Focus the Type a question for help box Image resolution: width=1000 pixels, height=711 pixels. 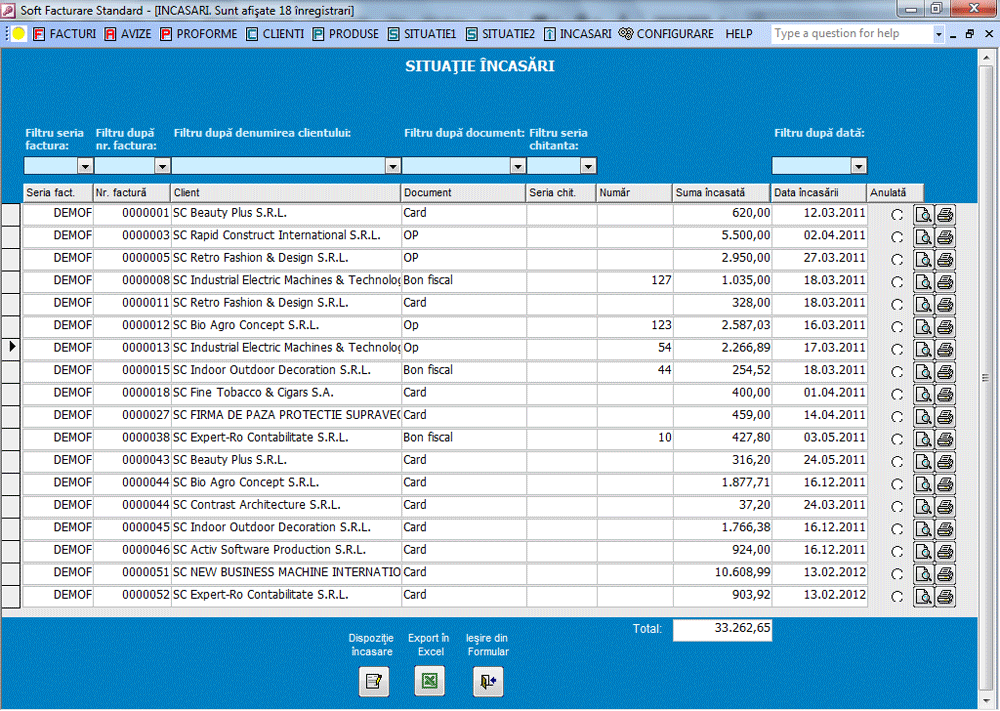[852, 34]
